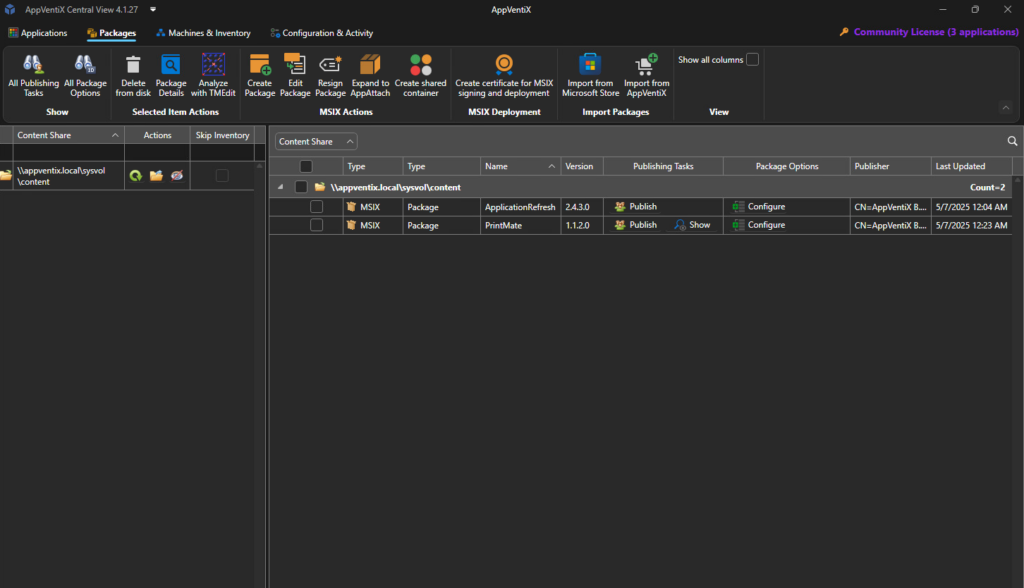Publish the PrintMate package

[x=634, y=225]
